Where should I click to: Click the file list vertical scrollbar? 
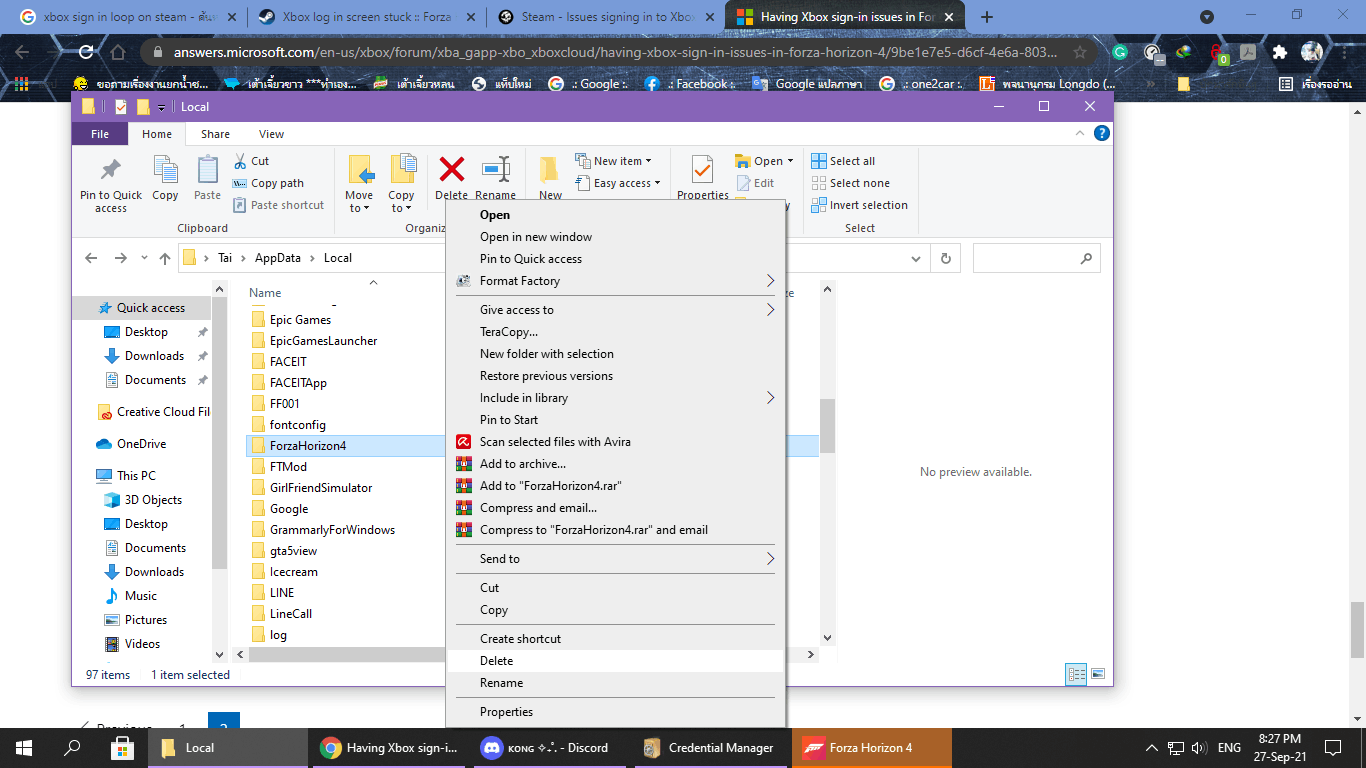tap(827, 424)
